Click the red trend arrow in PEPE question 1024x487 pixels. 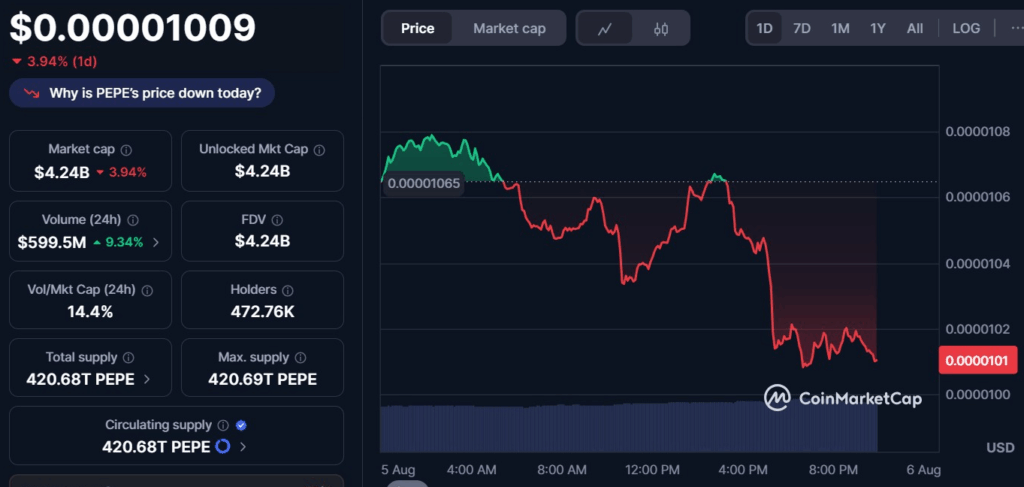point(31,93)
